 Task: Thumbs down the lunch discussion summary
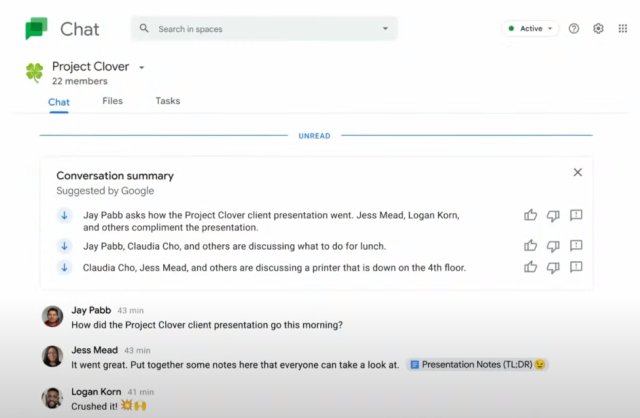coord(553,246)
